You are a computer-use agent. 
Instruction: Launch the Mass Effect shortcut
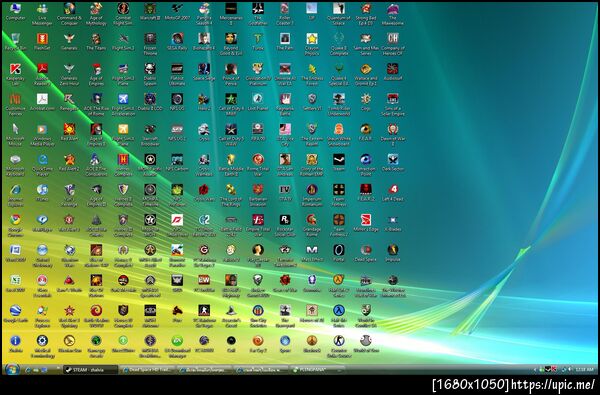click(312, 253)
